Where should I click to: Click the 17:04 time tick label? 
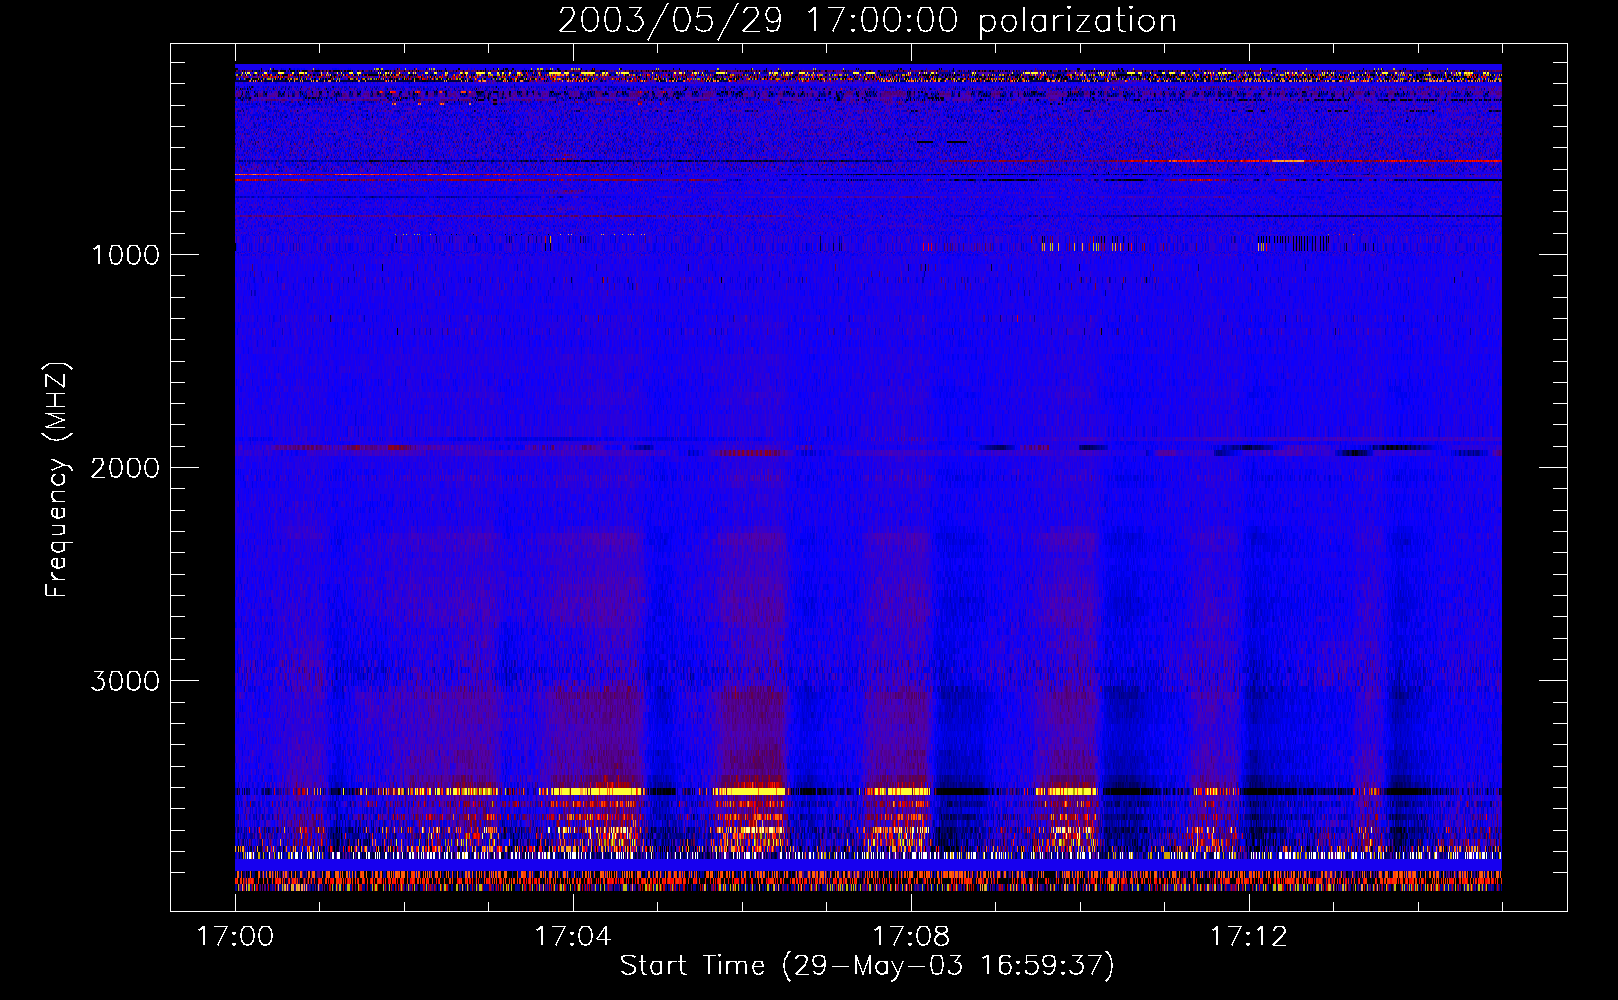pyautogui.click(x=573, y=937)
